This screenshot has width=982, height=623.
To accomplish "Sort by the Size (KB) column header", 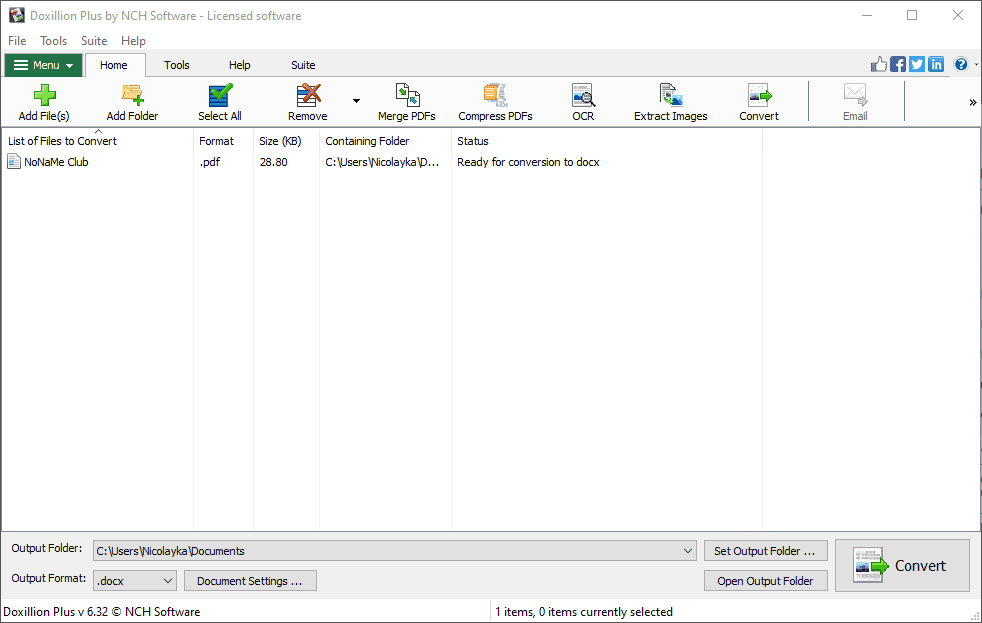I will pyautogui.click(x=287, y=141).
